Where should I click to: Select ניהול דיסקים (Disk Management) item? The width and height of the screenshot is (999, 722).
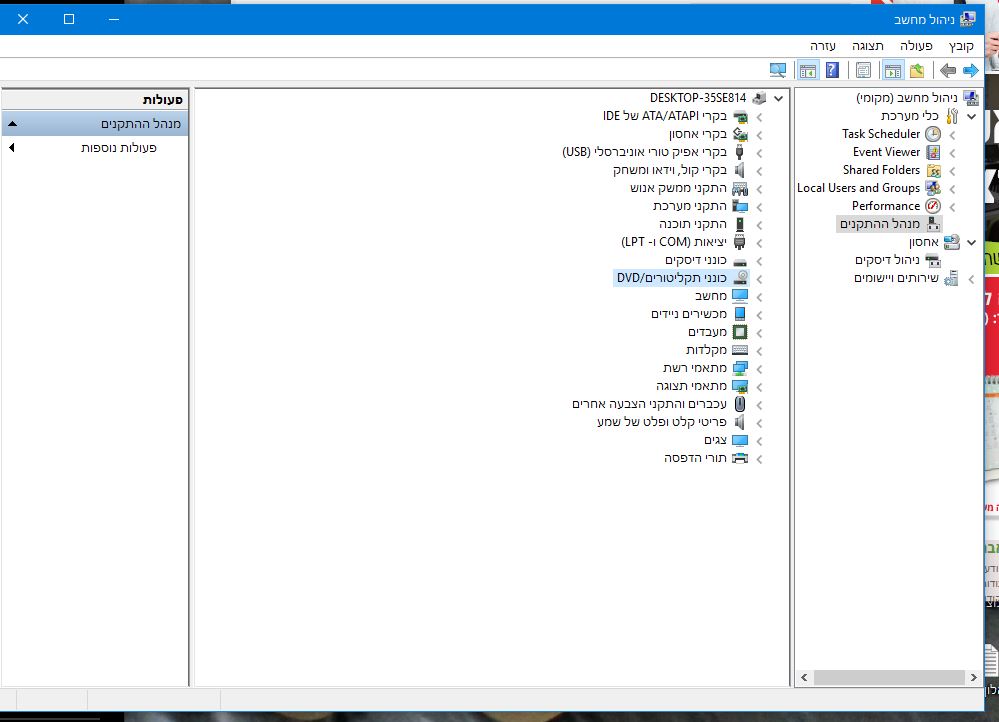[x=888, y=260]
